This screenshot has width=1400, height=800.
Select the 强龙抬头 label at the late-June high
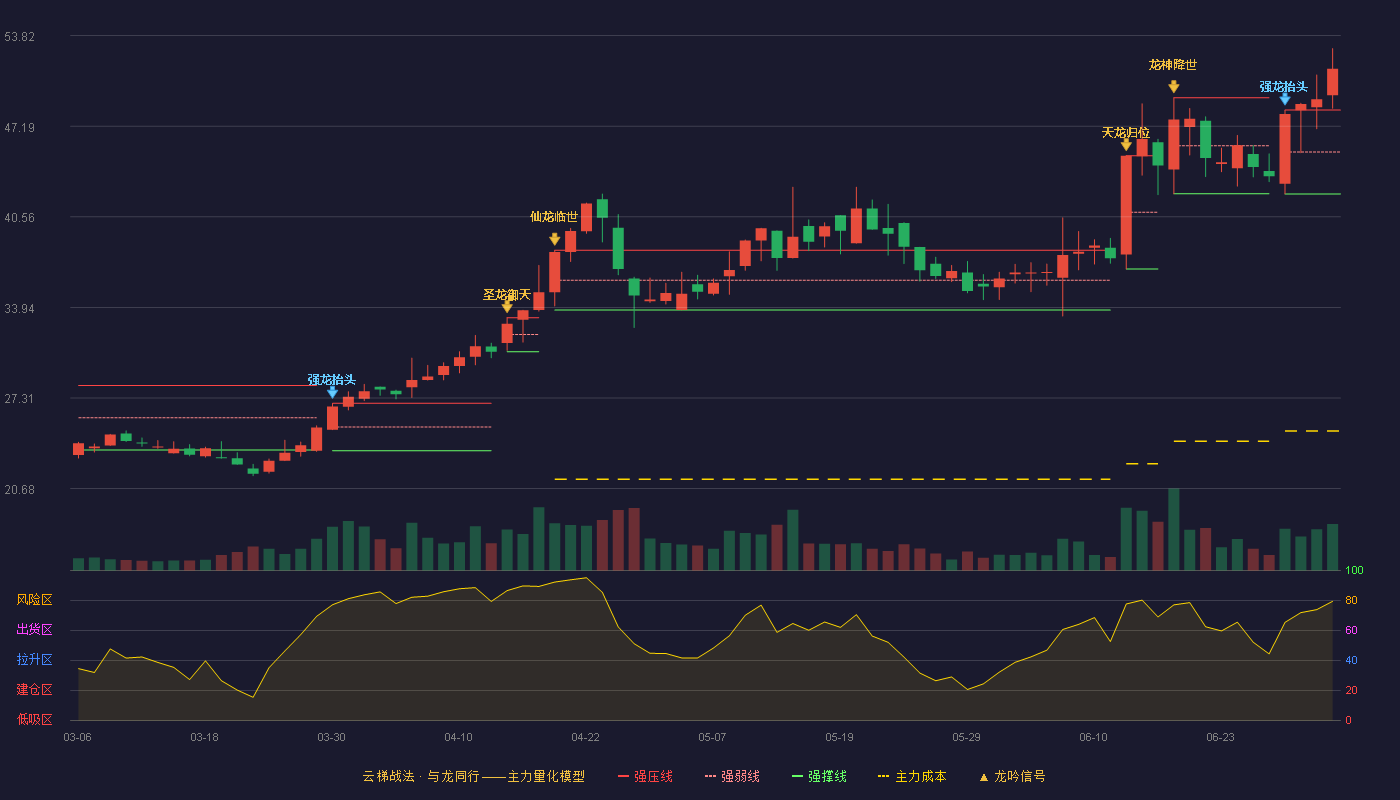pos(1284,87)
